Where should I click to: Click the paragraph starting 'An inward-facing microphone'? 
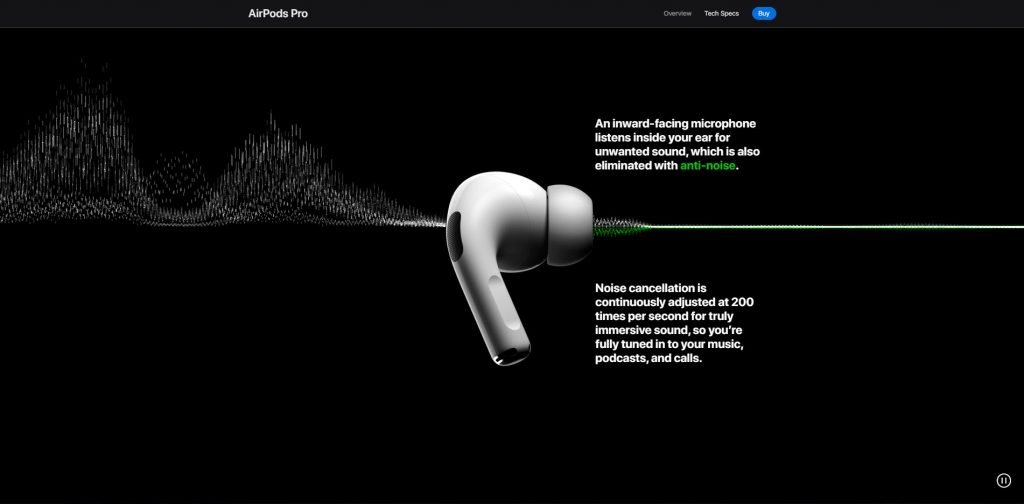[677, 144]
